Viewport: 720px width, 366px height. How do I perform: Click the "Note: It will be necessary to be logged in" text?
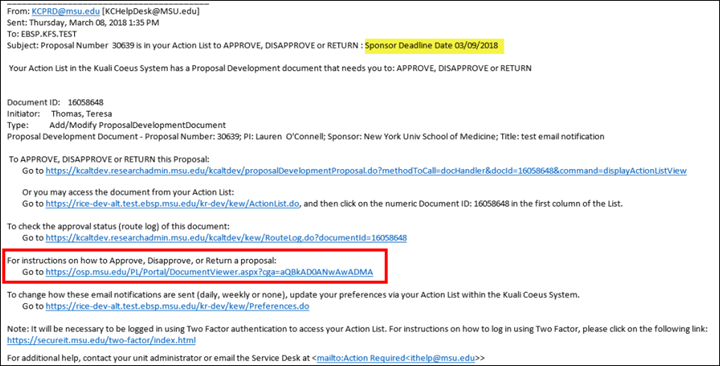coord(357,329)
